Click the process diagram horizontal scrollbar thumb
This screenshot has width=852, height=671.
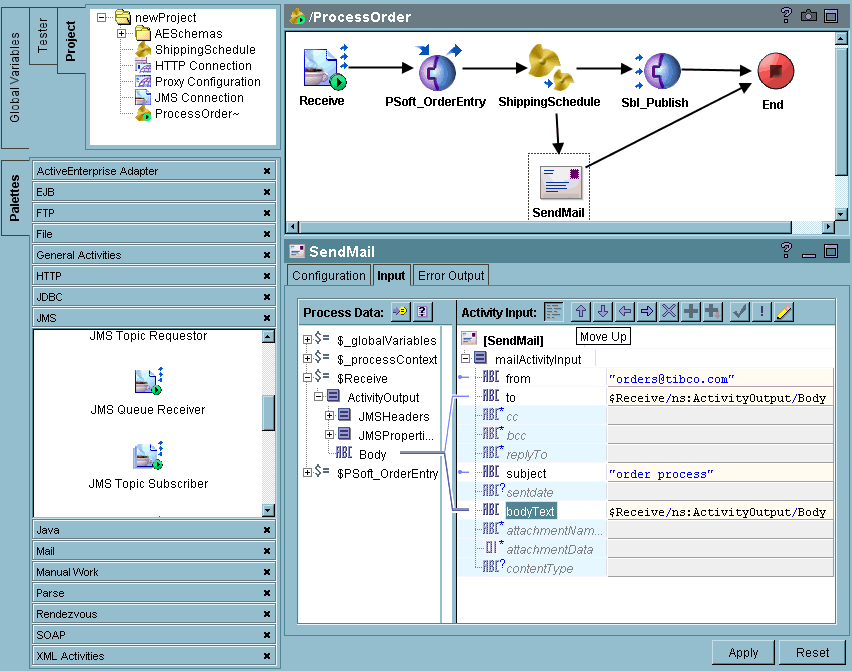(x=546, y=227)
